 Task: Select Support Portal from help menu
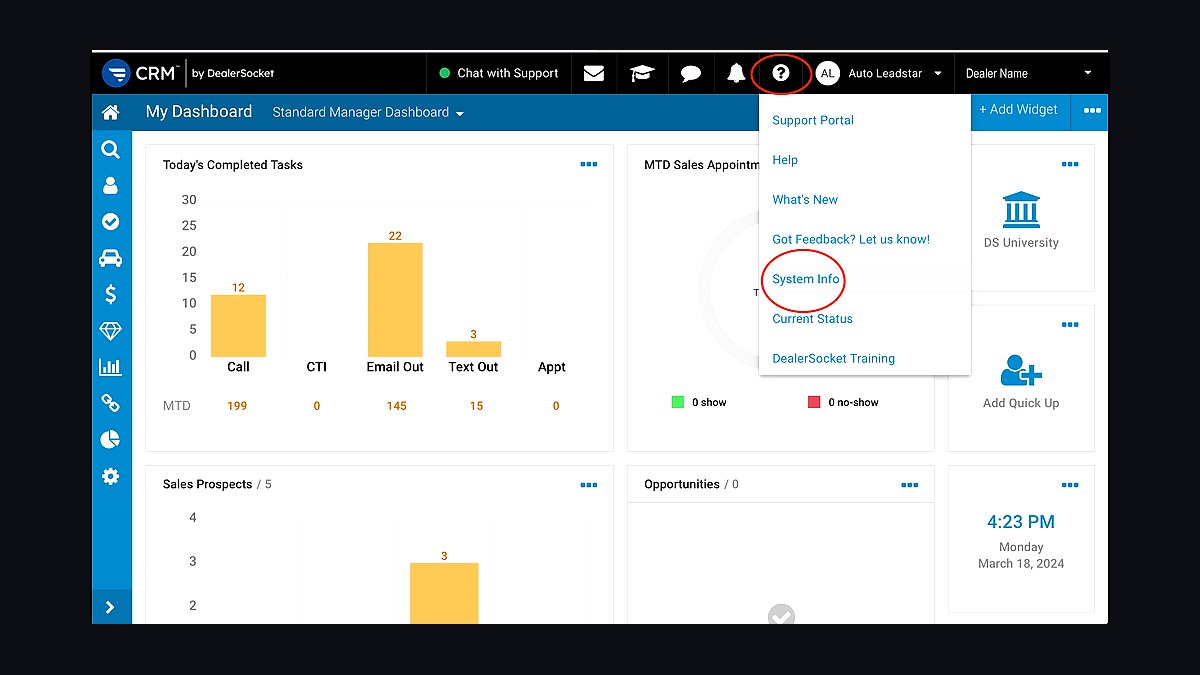[813, 120]
